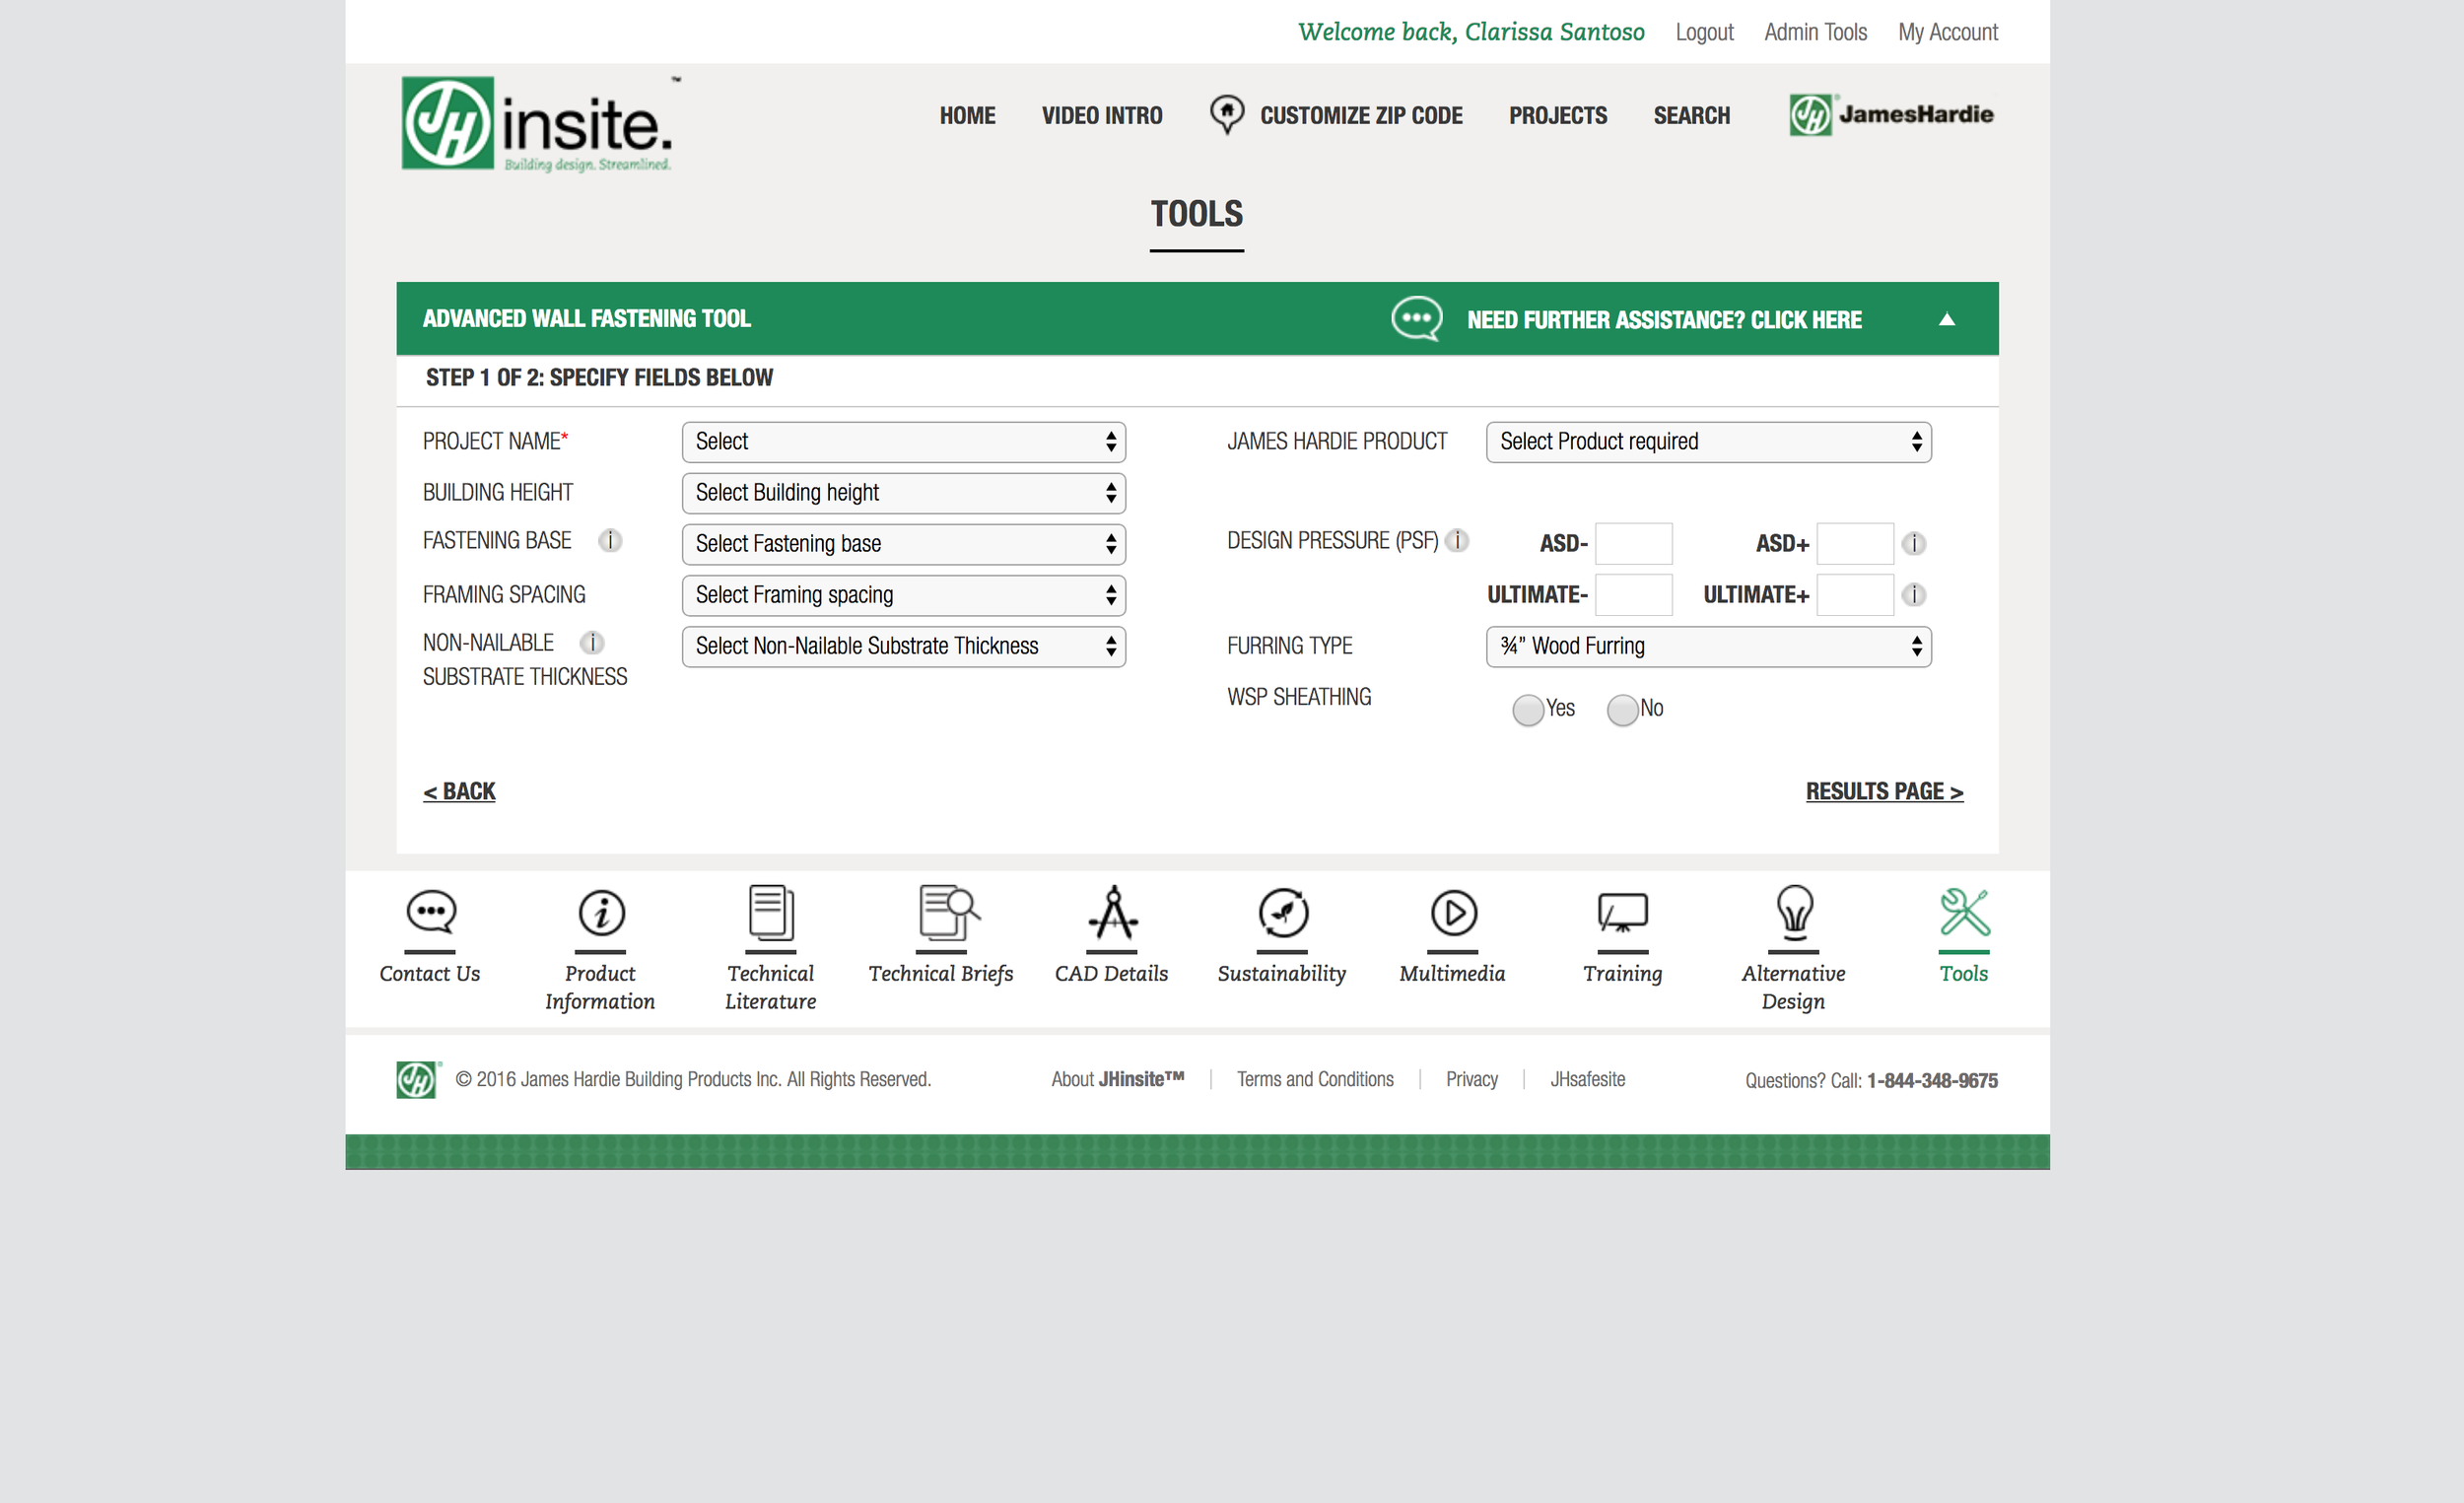The width and height of the screenshot is (2464, 1503).
Task: Open Privacy footer link
Action: coord(1471,1079)
